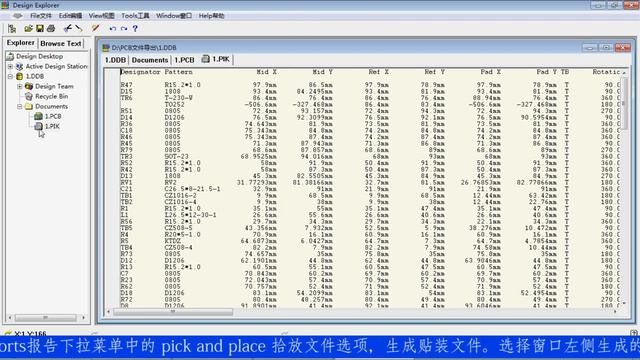Click the left arrow of report horizontal scrollbar
Screen dimensions: 640x360
pyautogui.click(x=108, y=312)
